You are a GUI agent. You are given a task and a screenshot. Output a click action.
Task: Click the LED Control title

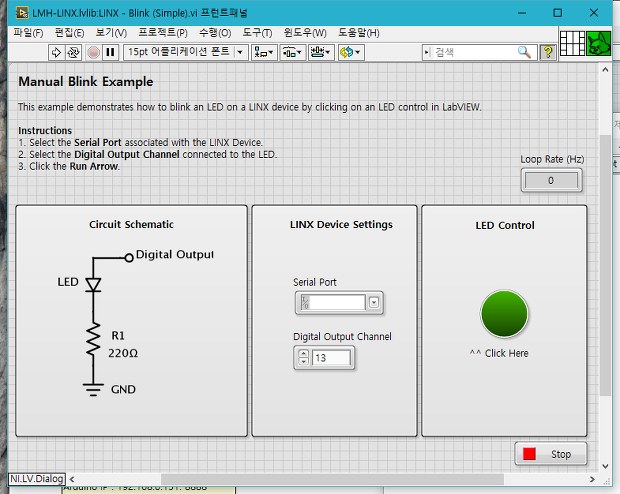[505, 225]
